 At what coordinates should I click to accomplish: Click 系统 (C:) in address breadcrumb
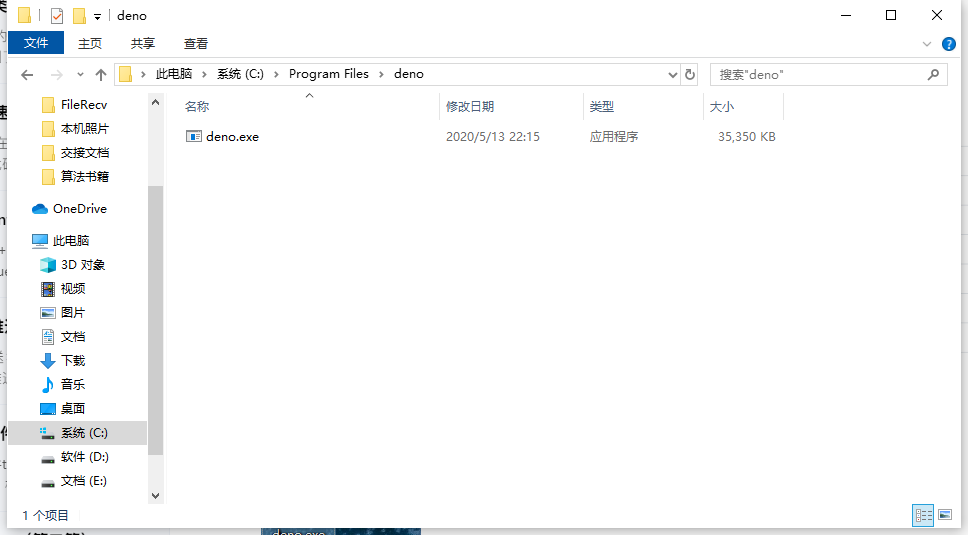(x=240, y=74)
